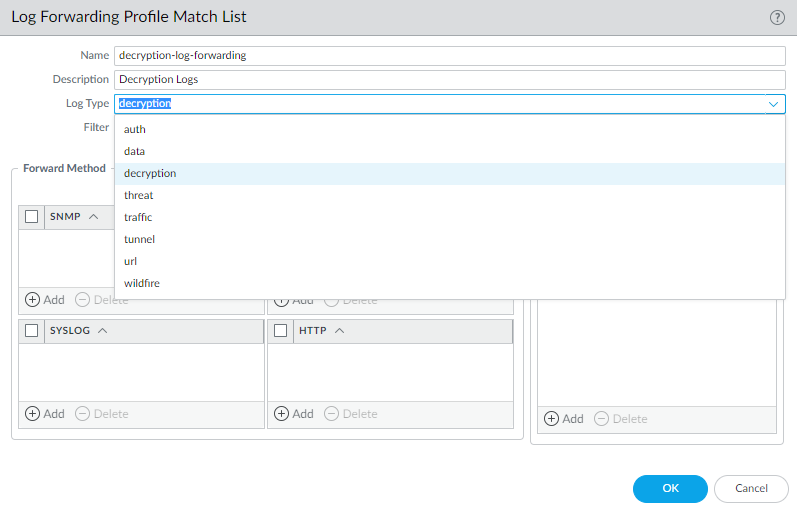The height and width of the screenshot is (515, 797).
Task: Click Add icon under SYSLOG panel
Action: click(x=33, y=414)
